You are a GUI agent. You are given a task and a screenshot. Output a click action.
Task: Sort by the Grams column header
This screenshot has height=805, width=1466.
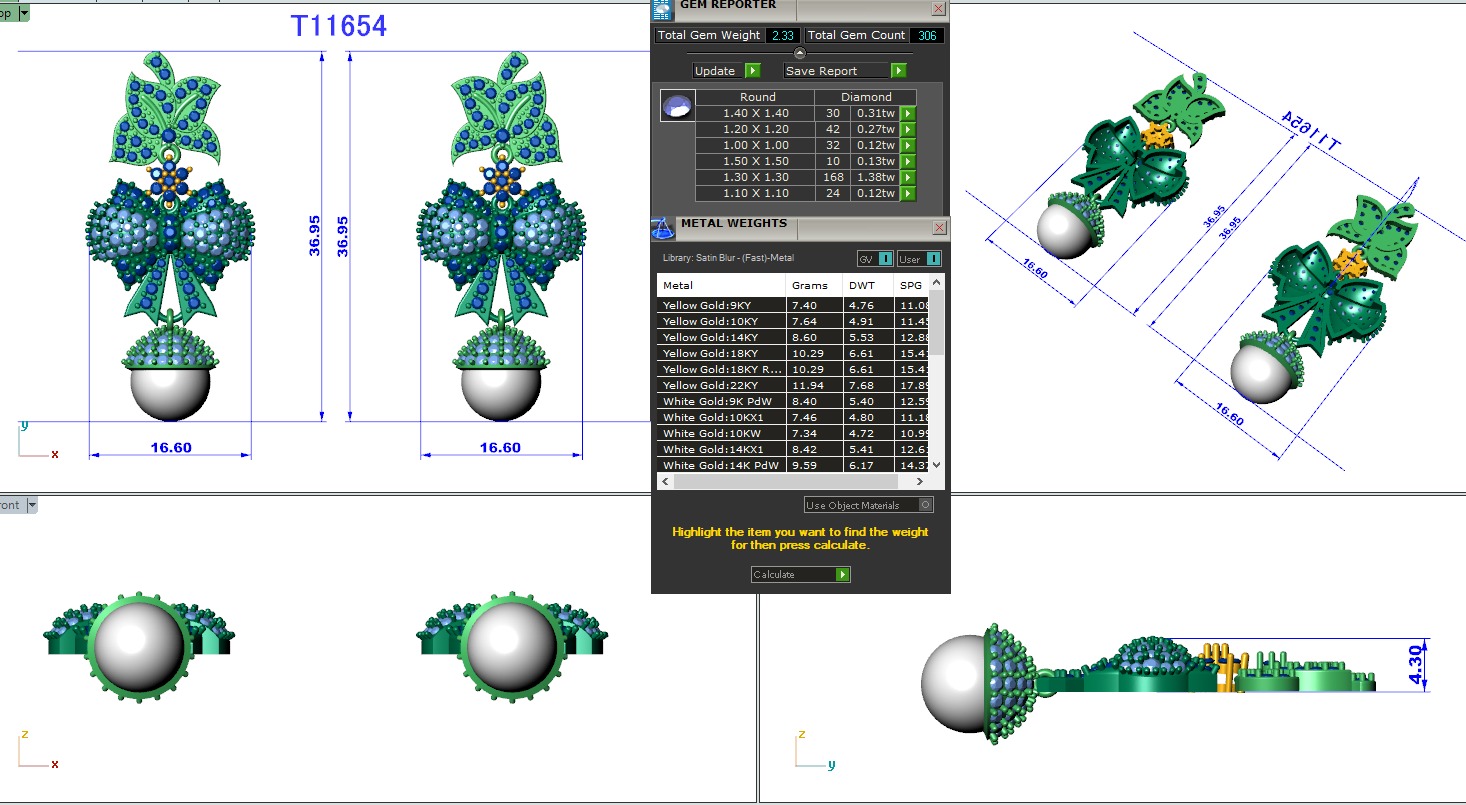click(809, 285)
